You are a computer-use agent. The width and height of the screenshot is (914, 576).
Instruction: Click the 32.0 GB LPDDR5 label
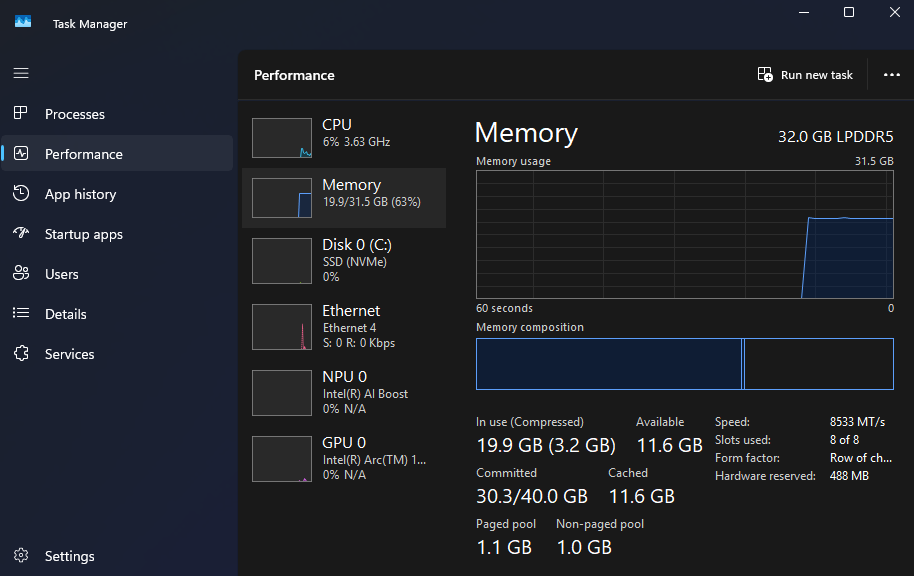(x=835, y=136)
